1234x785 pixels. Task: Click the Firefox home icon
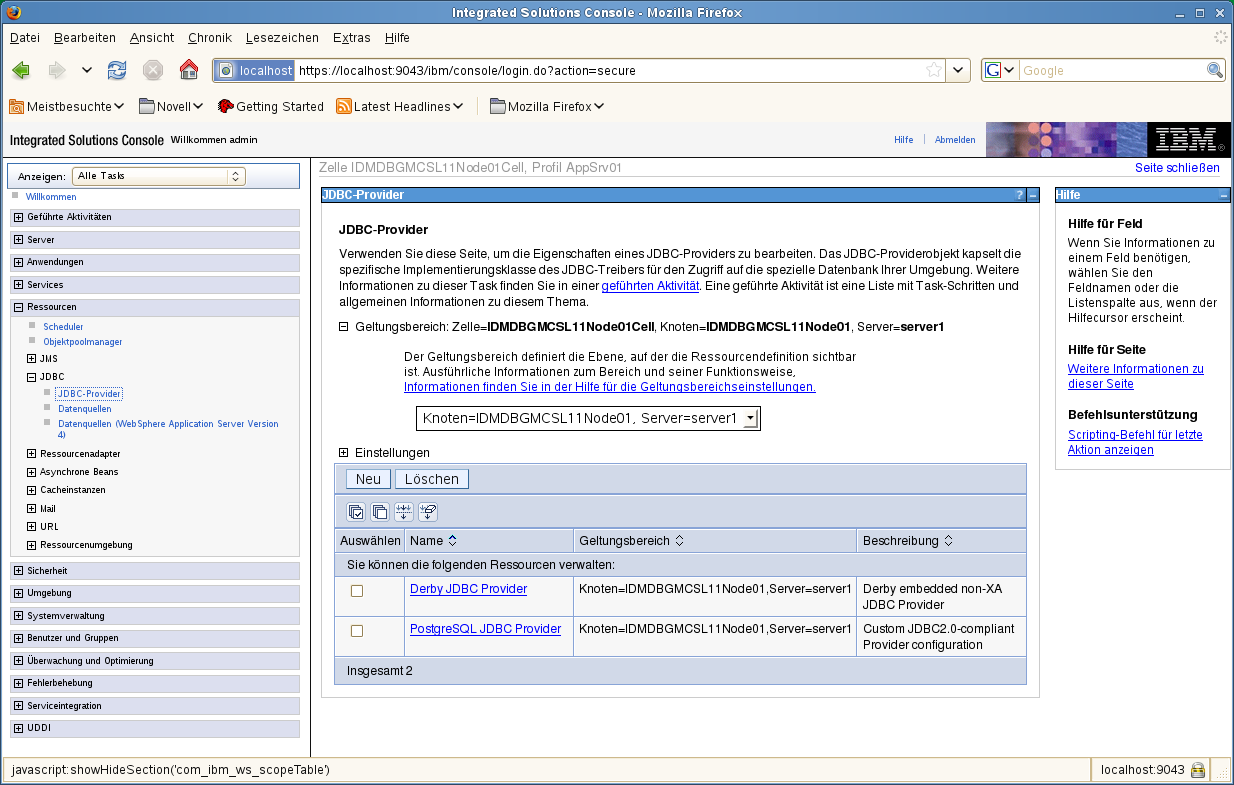(188, 70)
